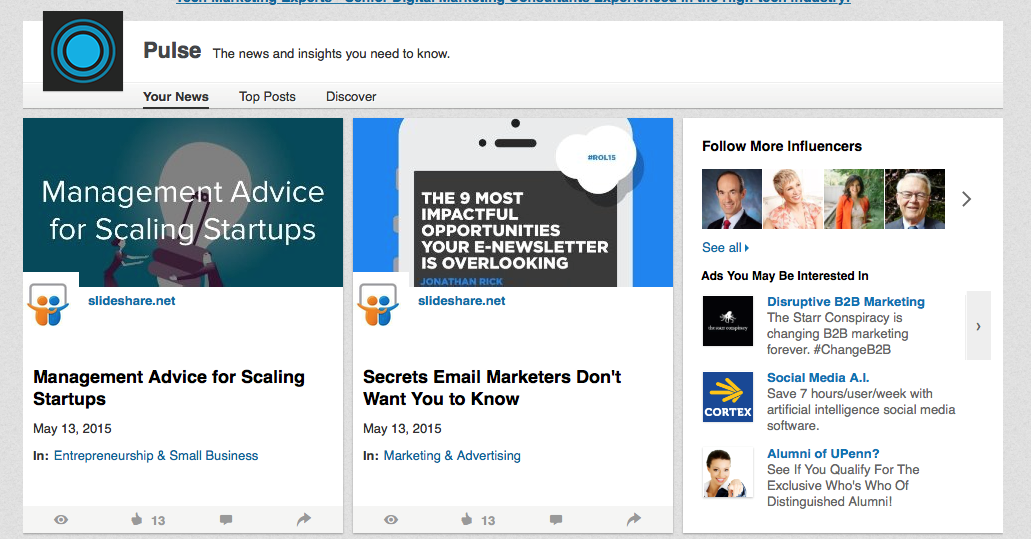Open the Management Advice for Scaling Startups cover image
The width and height of the screenshot is (1031, 539).
183,202
